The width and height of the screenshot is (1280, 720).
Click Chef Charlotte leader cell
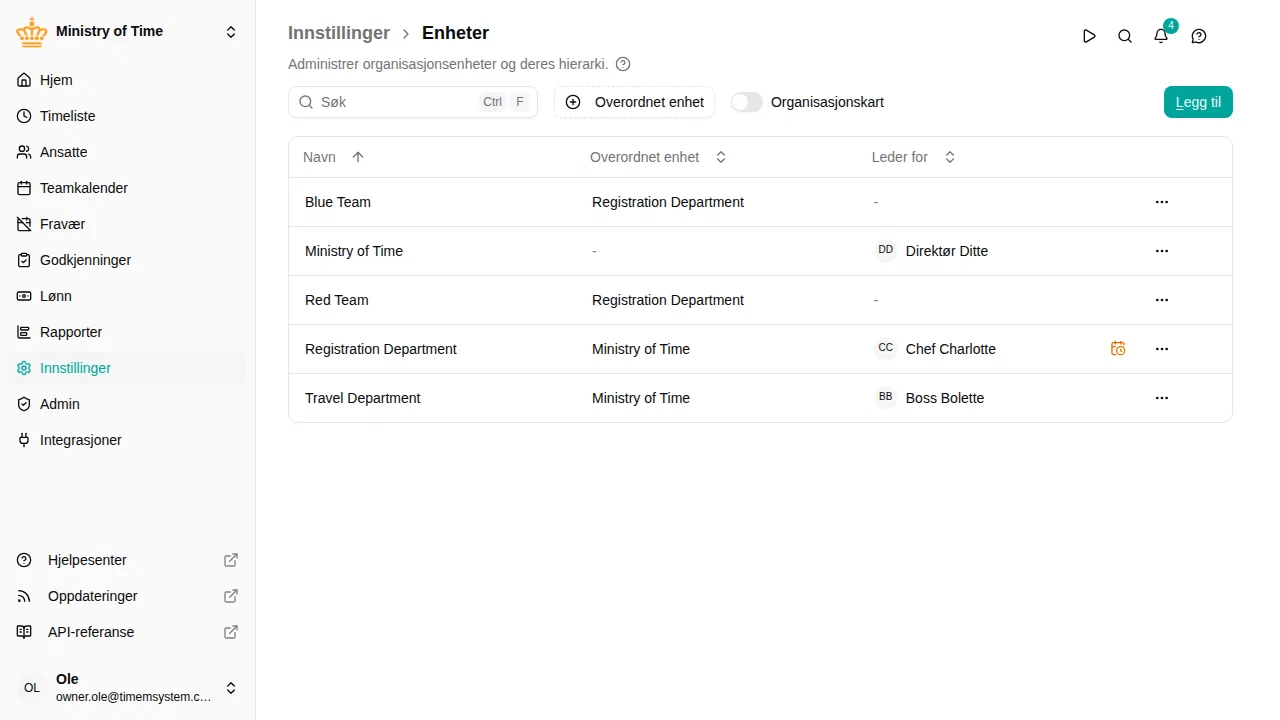[935, 349]
